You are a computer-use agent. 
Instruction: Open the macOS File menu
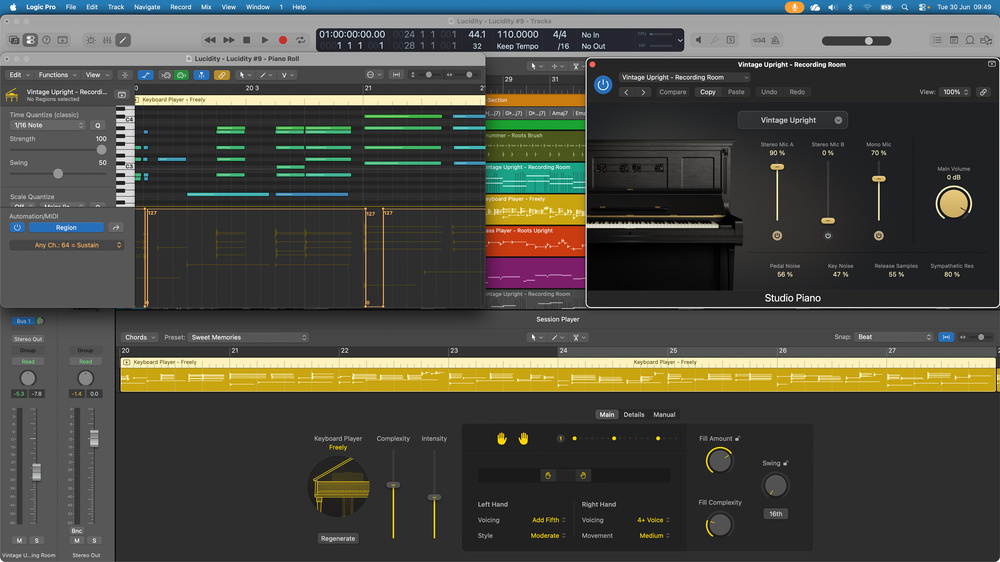tap(71, 7)
